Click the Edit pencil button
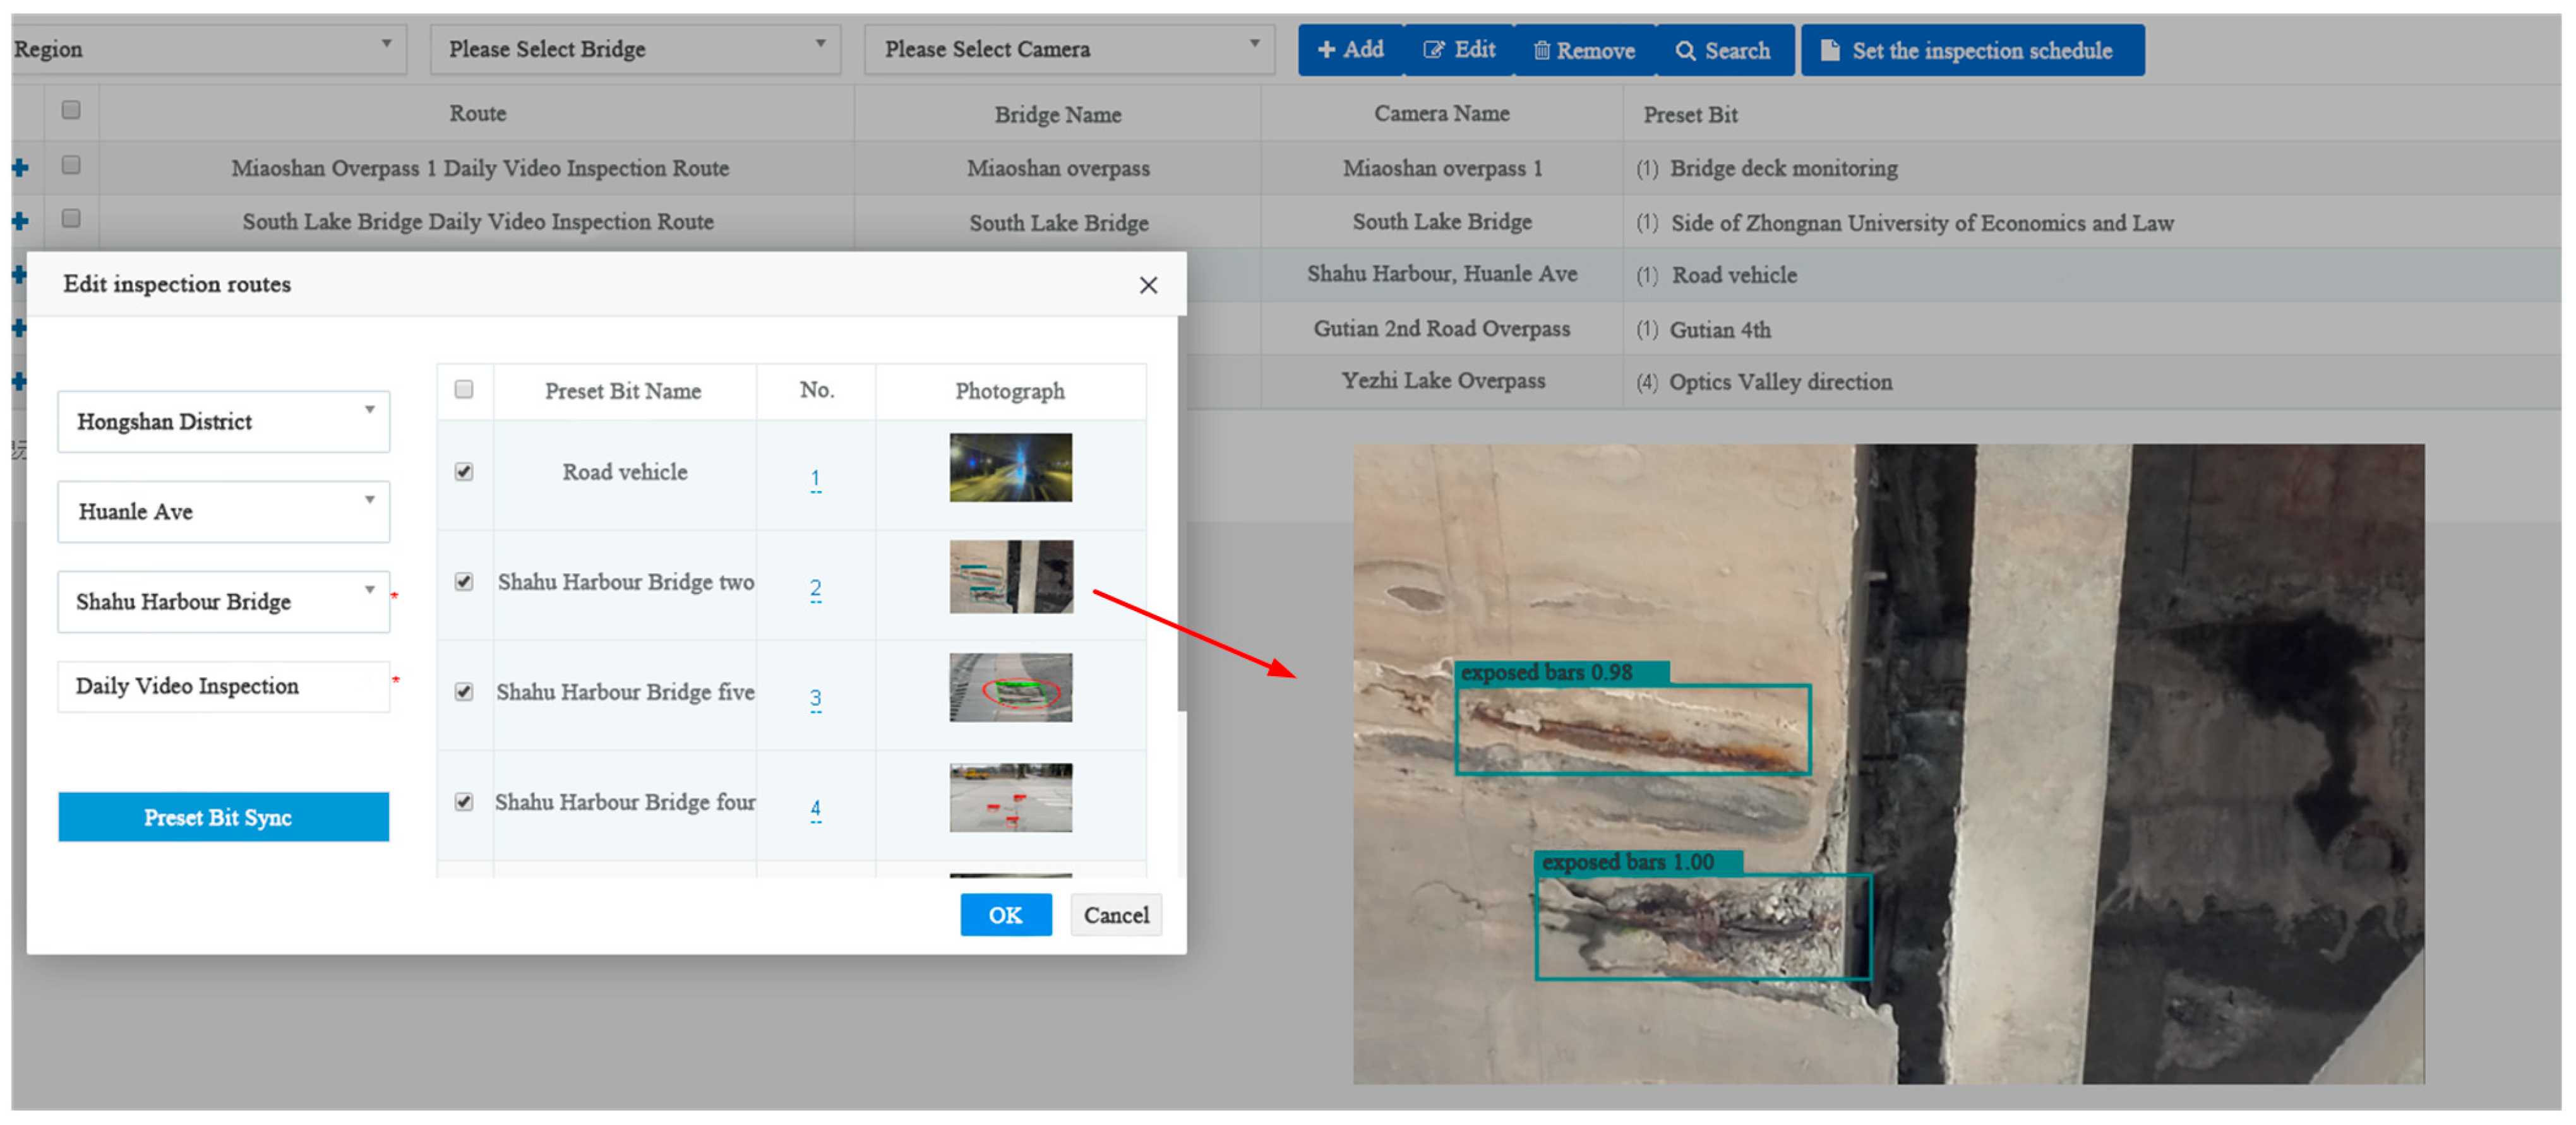This screenshot has width=2576, height=1125. point(1460,50)
